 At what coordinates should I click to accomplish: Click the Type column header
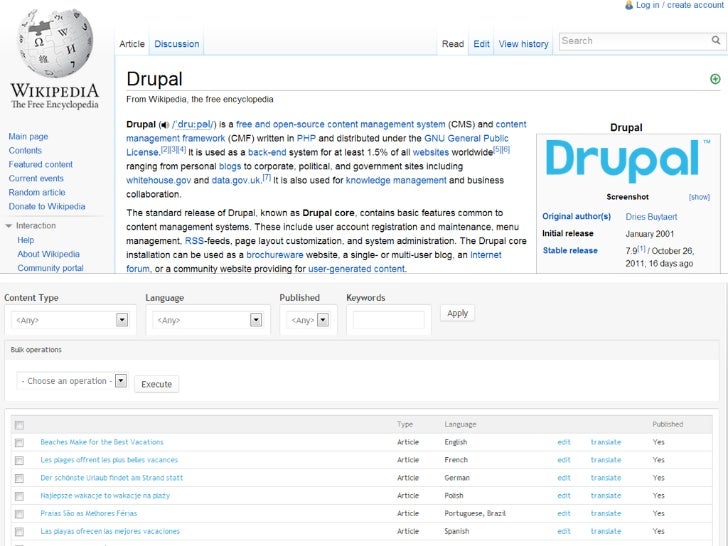click(x=405, y=424)
